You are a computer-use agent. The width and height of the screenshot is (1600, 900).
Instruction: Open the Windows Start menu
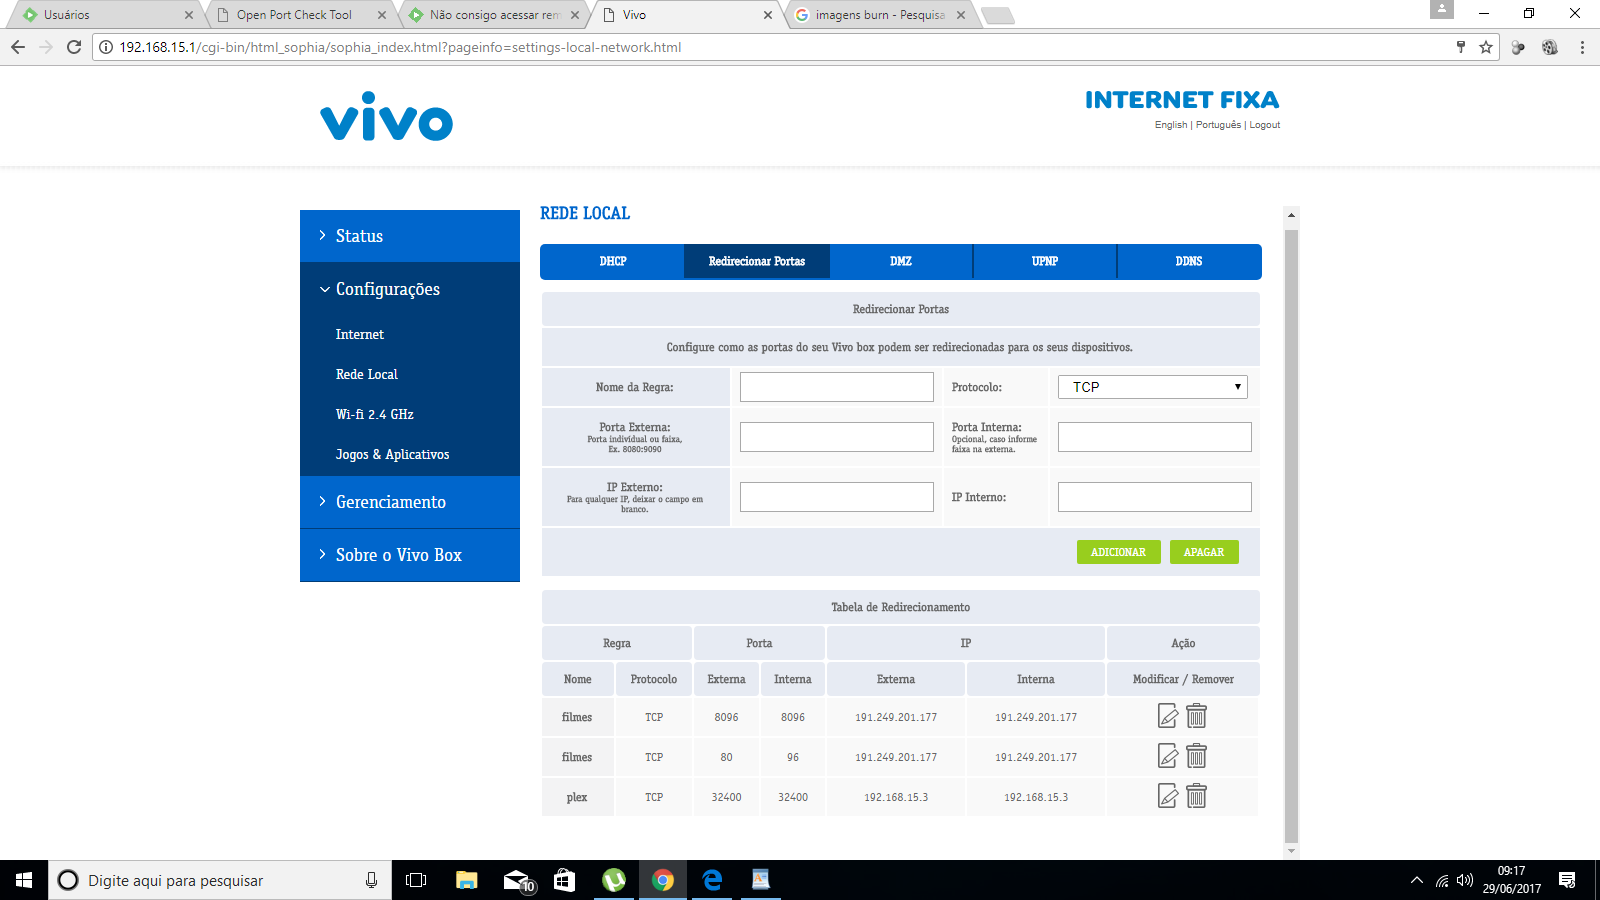[24, 880]
